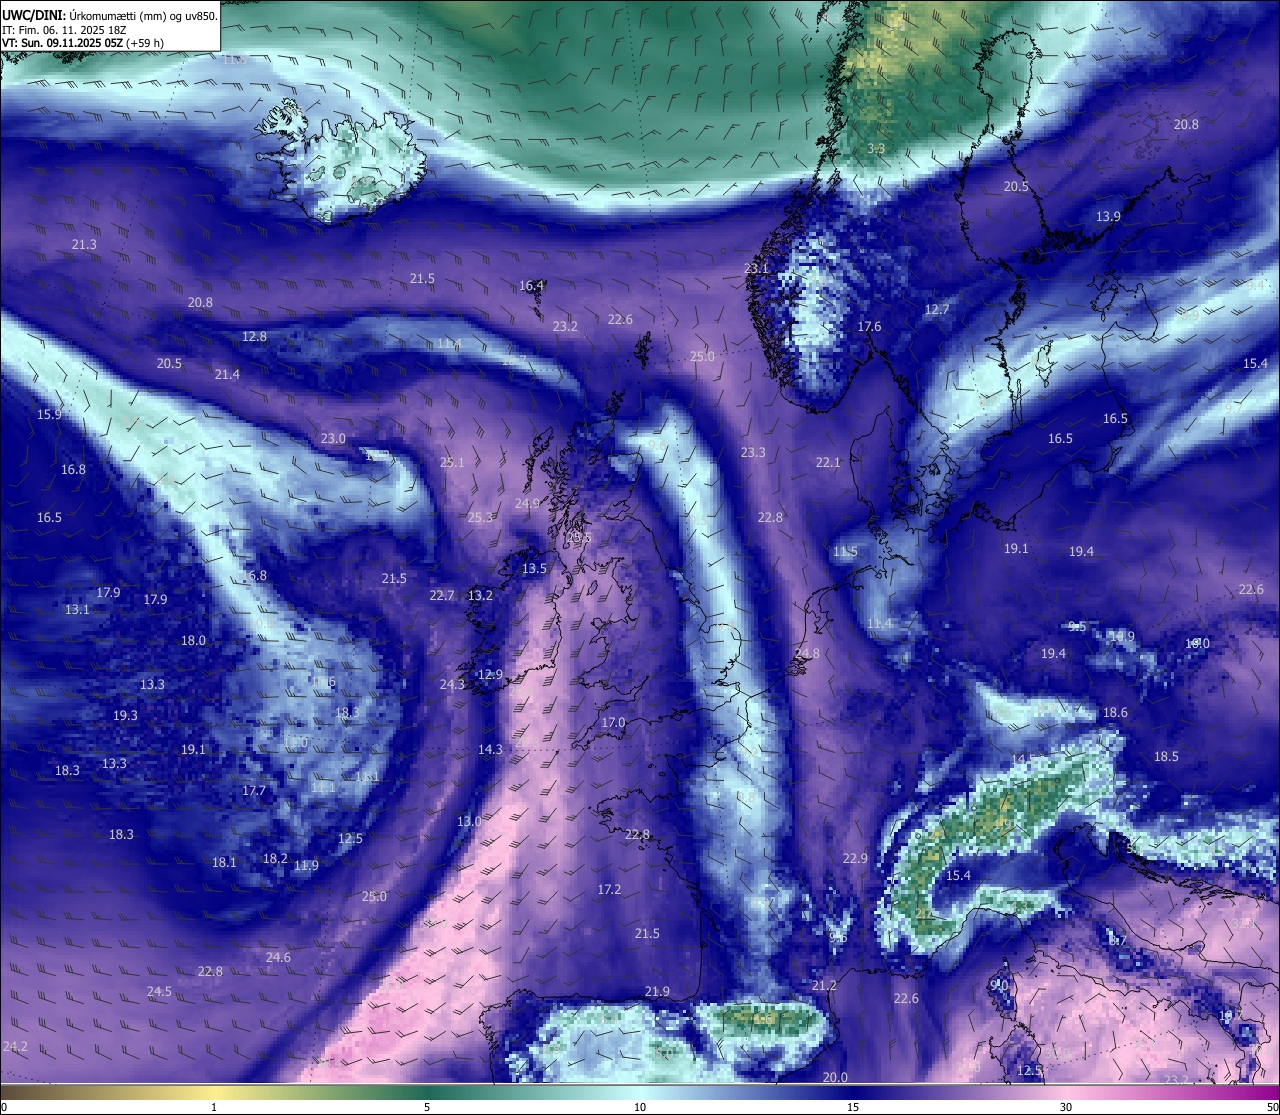Click the 25.3 value label

[x=480, y=517]
